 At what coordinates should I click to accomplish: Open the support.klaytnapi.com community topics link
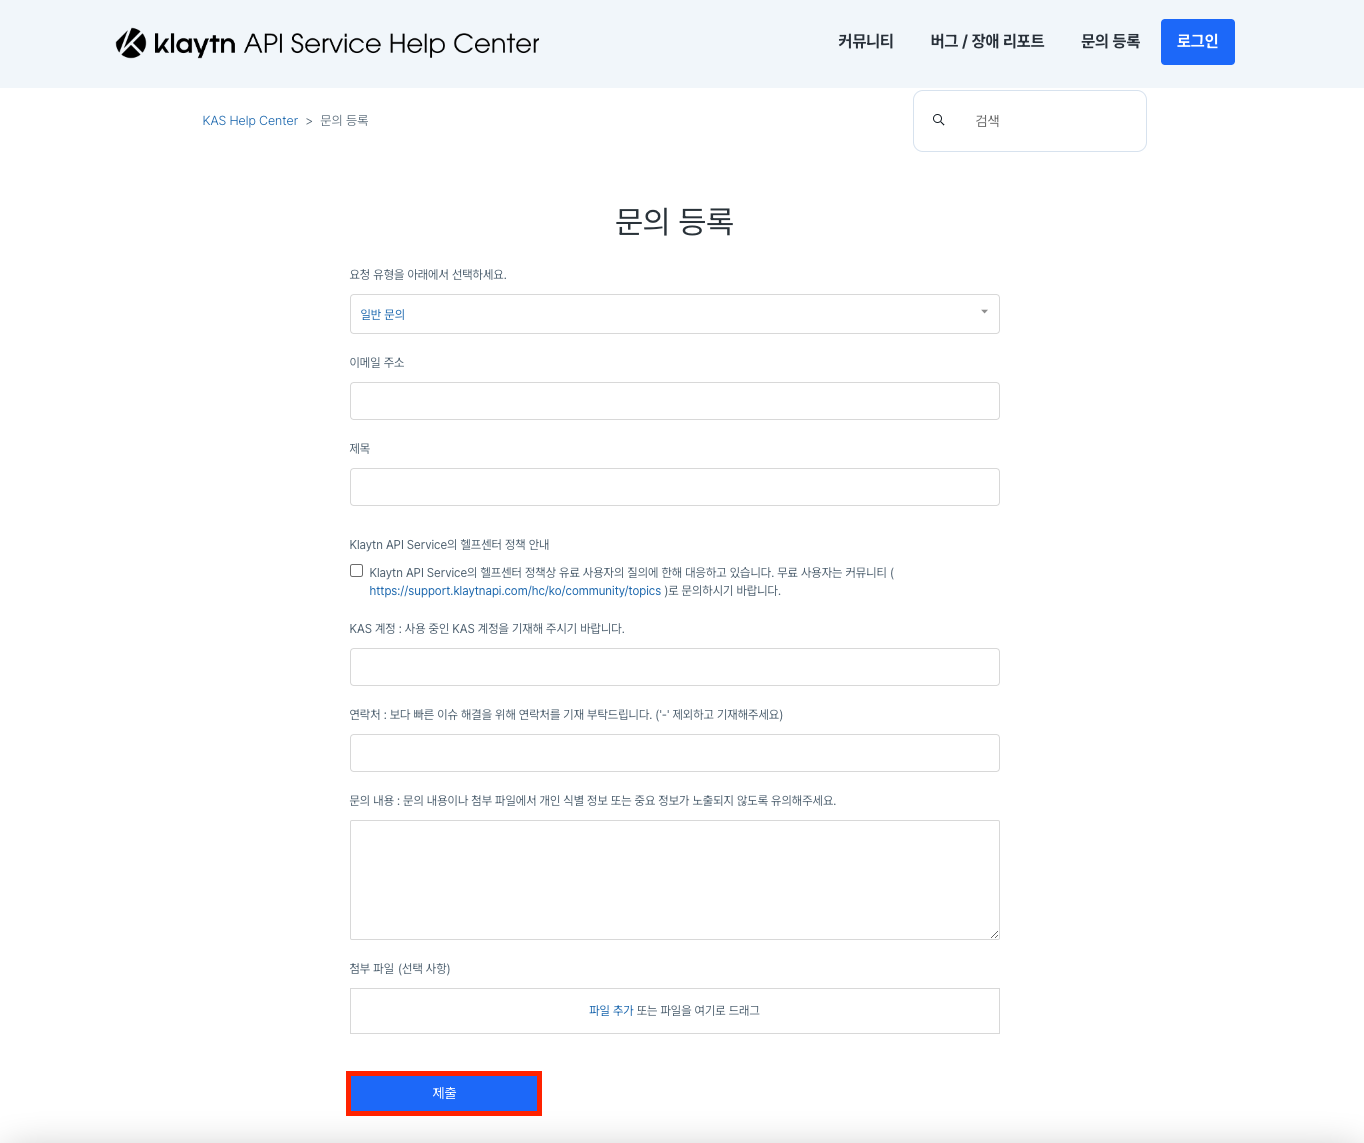pyautogui.click(x=515, y=591)
